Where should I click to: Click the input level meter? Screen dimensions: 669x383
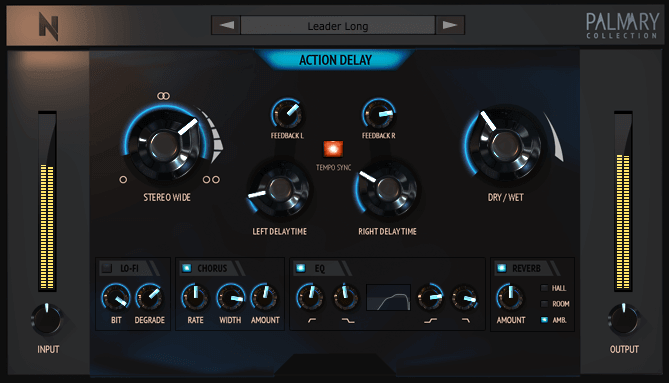pyautogui.click(x=47, y=201)
